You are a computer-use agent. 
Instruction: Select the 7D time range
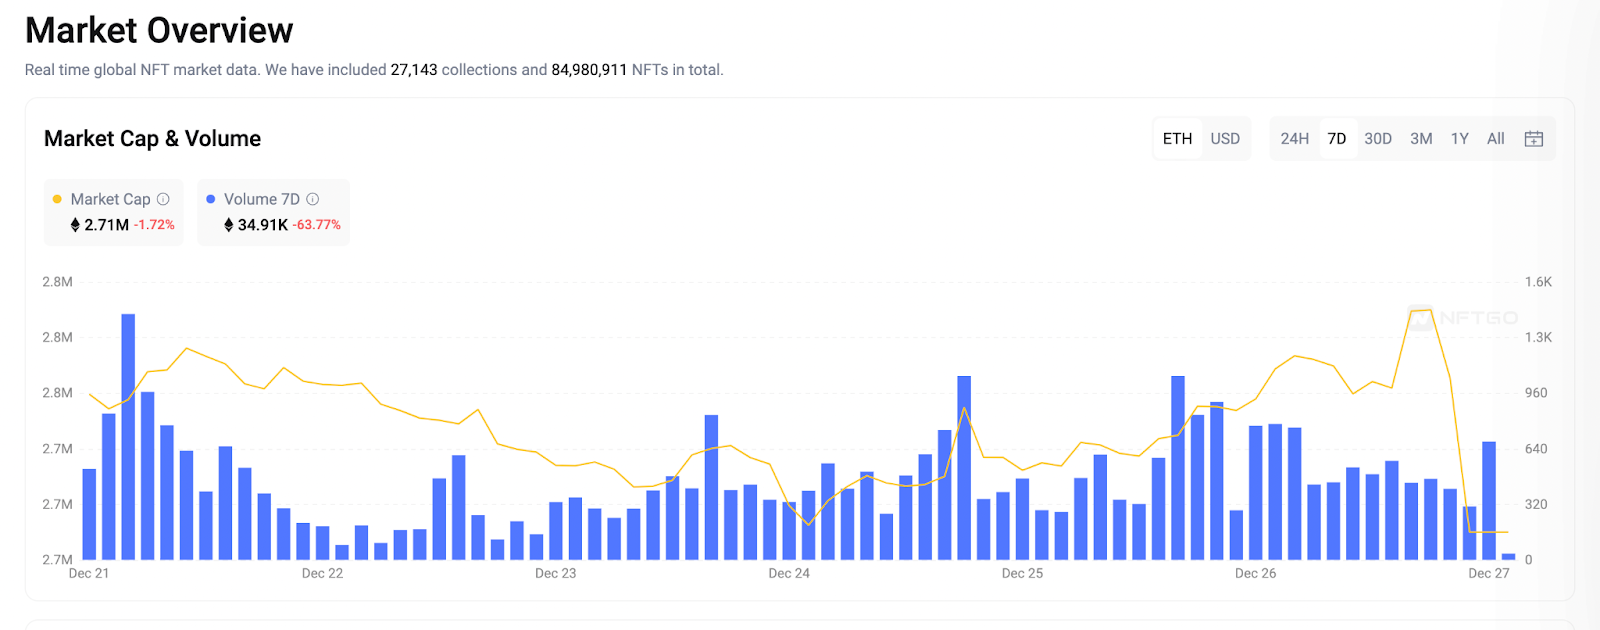(x=1337, y=139)
